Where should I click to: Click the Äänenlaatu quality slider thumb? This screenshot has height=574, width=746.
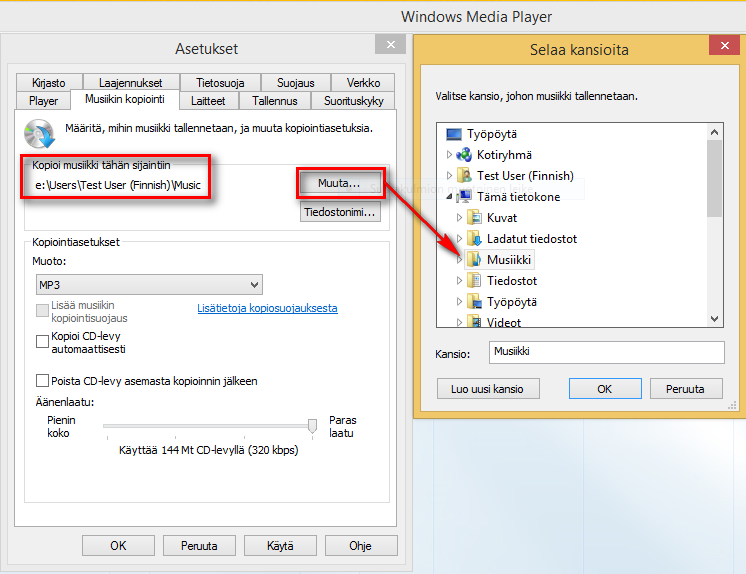point(312,426)
